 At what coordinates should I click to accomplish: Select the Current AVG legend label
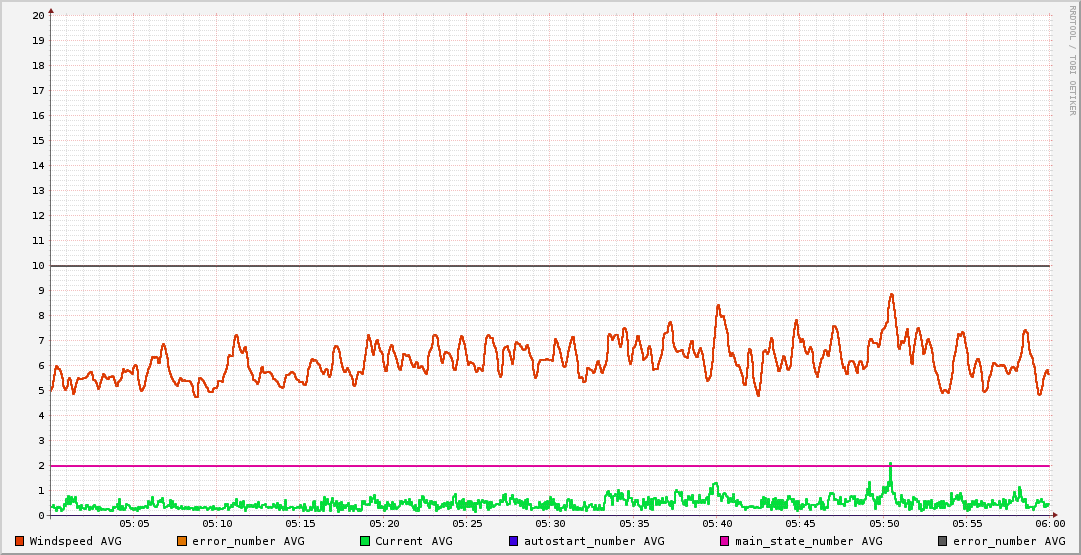tap(413, 541)
